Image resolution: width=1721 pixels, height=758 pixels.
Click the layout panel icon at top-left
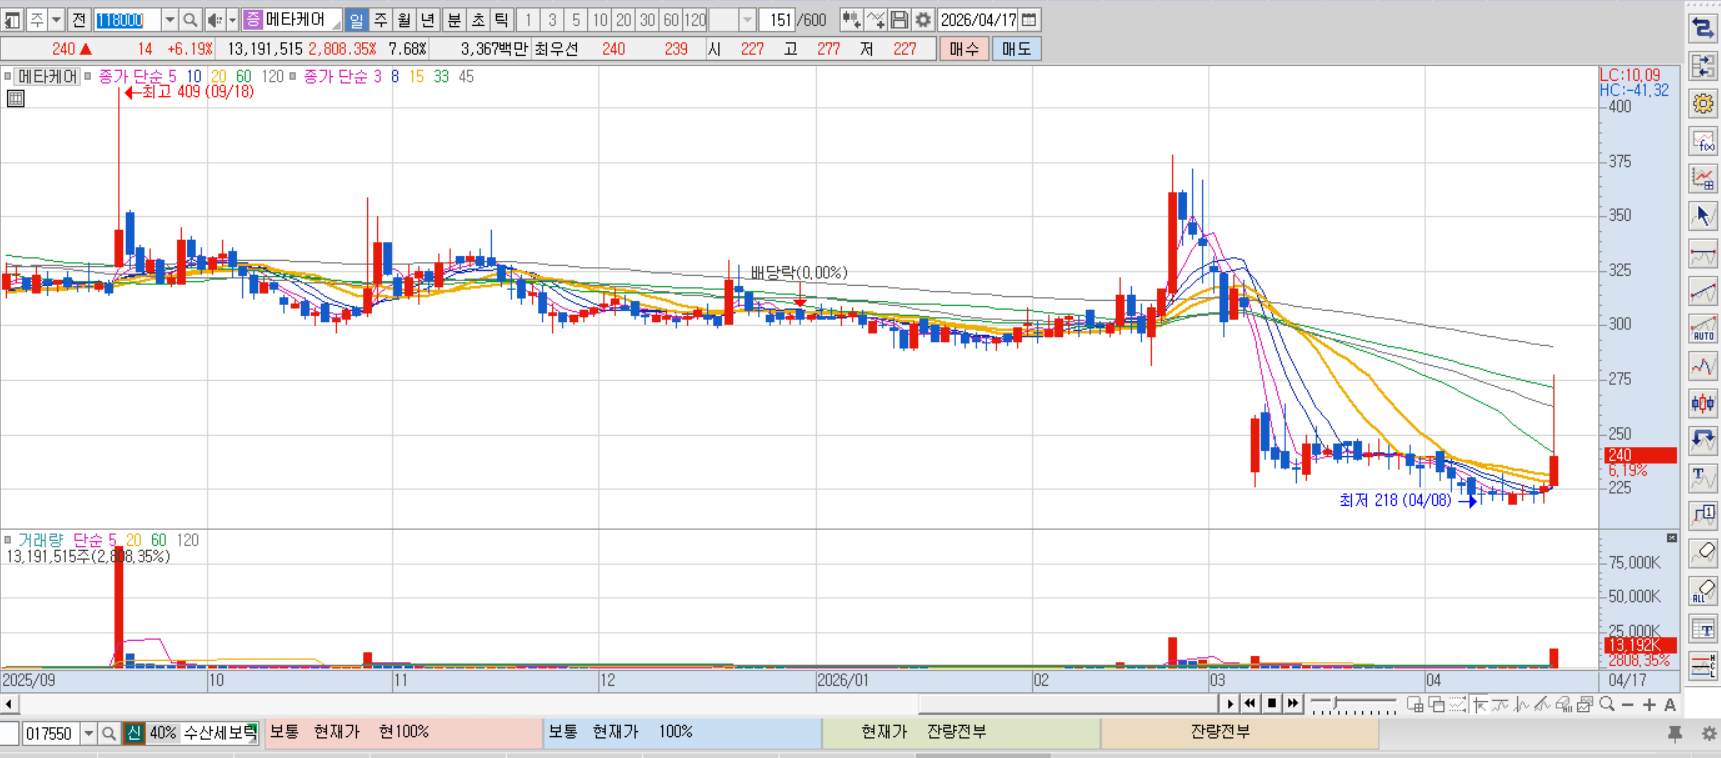pyautogui.click(x=12, y=20)
